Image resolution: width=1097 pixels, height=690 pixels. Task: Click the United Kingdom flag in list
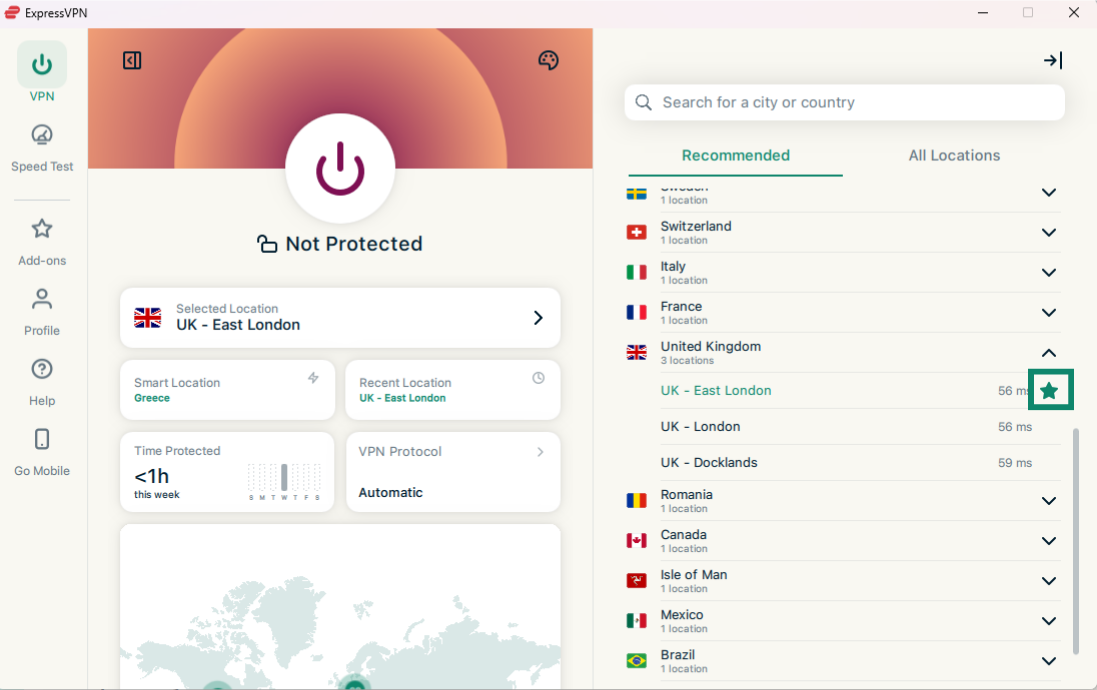pos(637,352)
